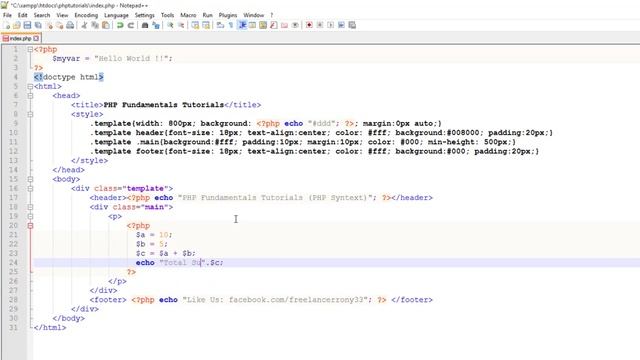This screenshot has width=640, height=360.
Task: Collapse the head fold on line 6
Action: coord(30,96)
